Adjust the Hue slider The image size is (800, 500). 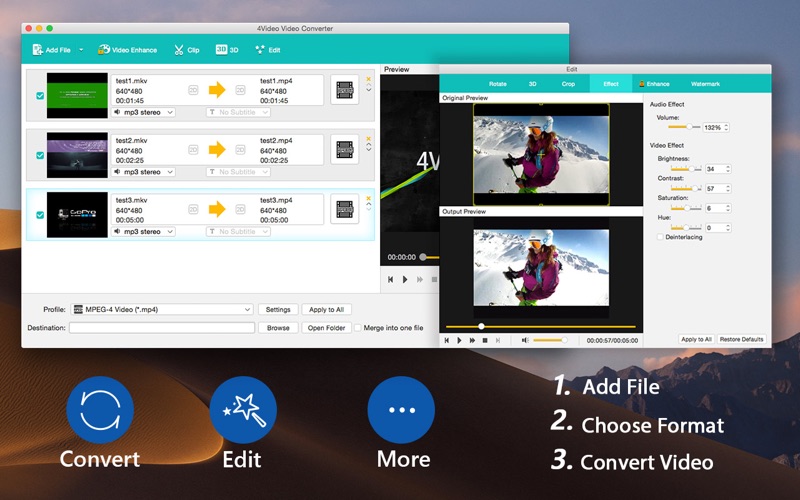pos(686,227)
